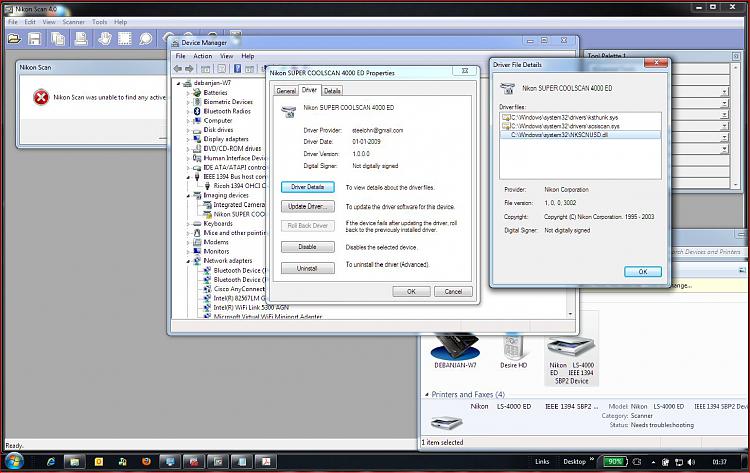Open the PDF reader taskbar icon

(266, 462)
